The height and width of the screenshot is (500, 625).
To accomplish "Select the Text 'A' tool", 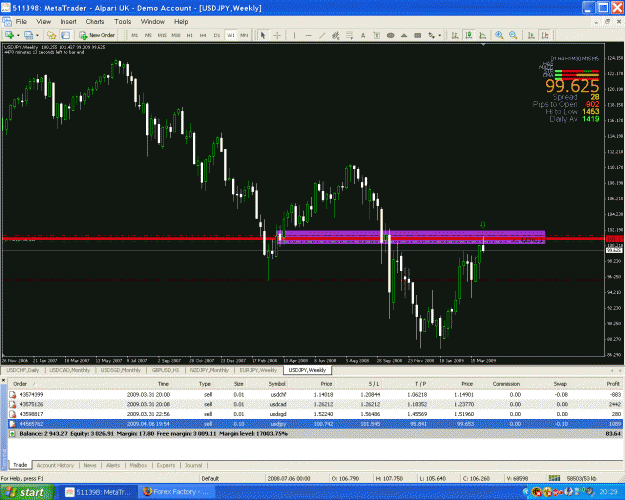I will click(x=363, y=35).
